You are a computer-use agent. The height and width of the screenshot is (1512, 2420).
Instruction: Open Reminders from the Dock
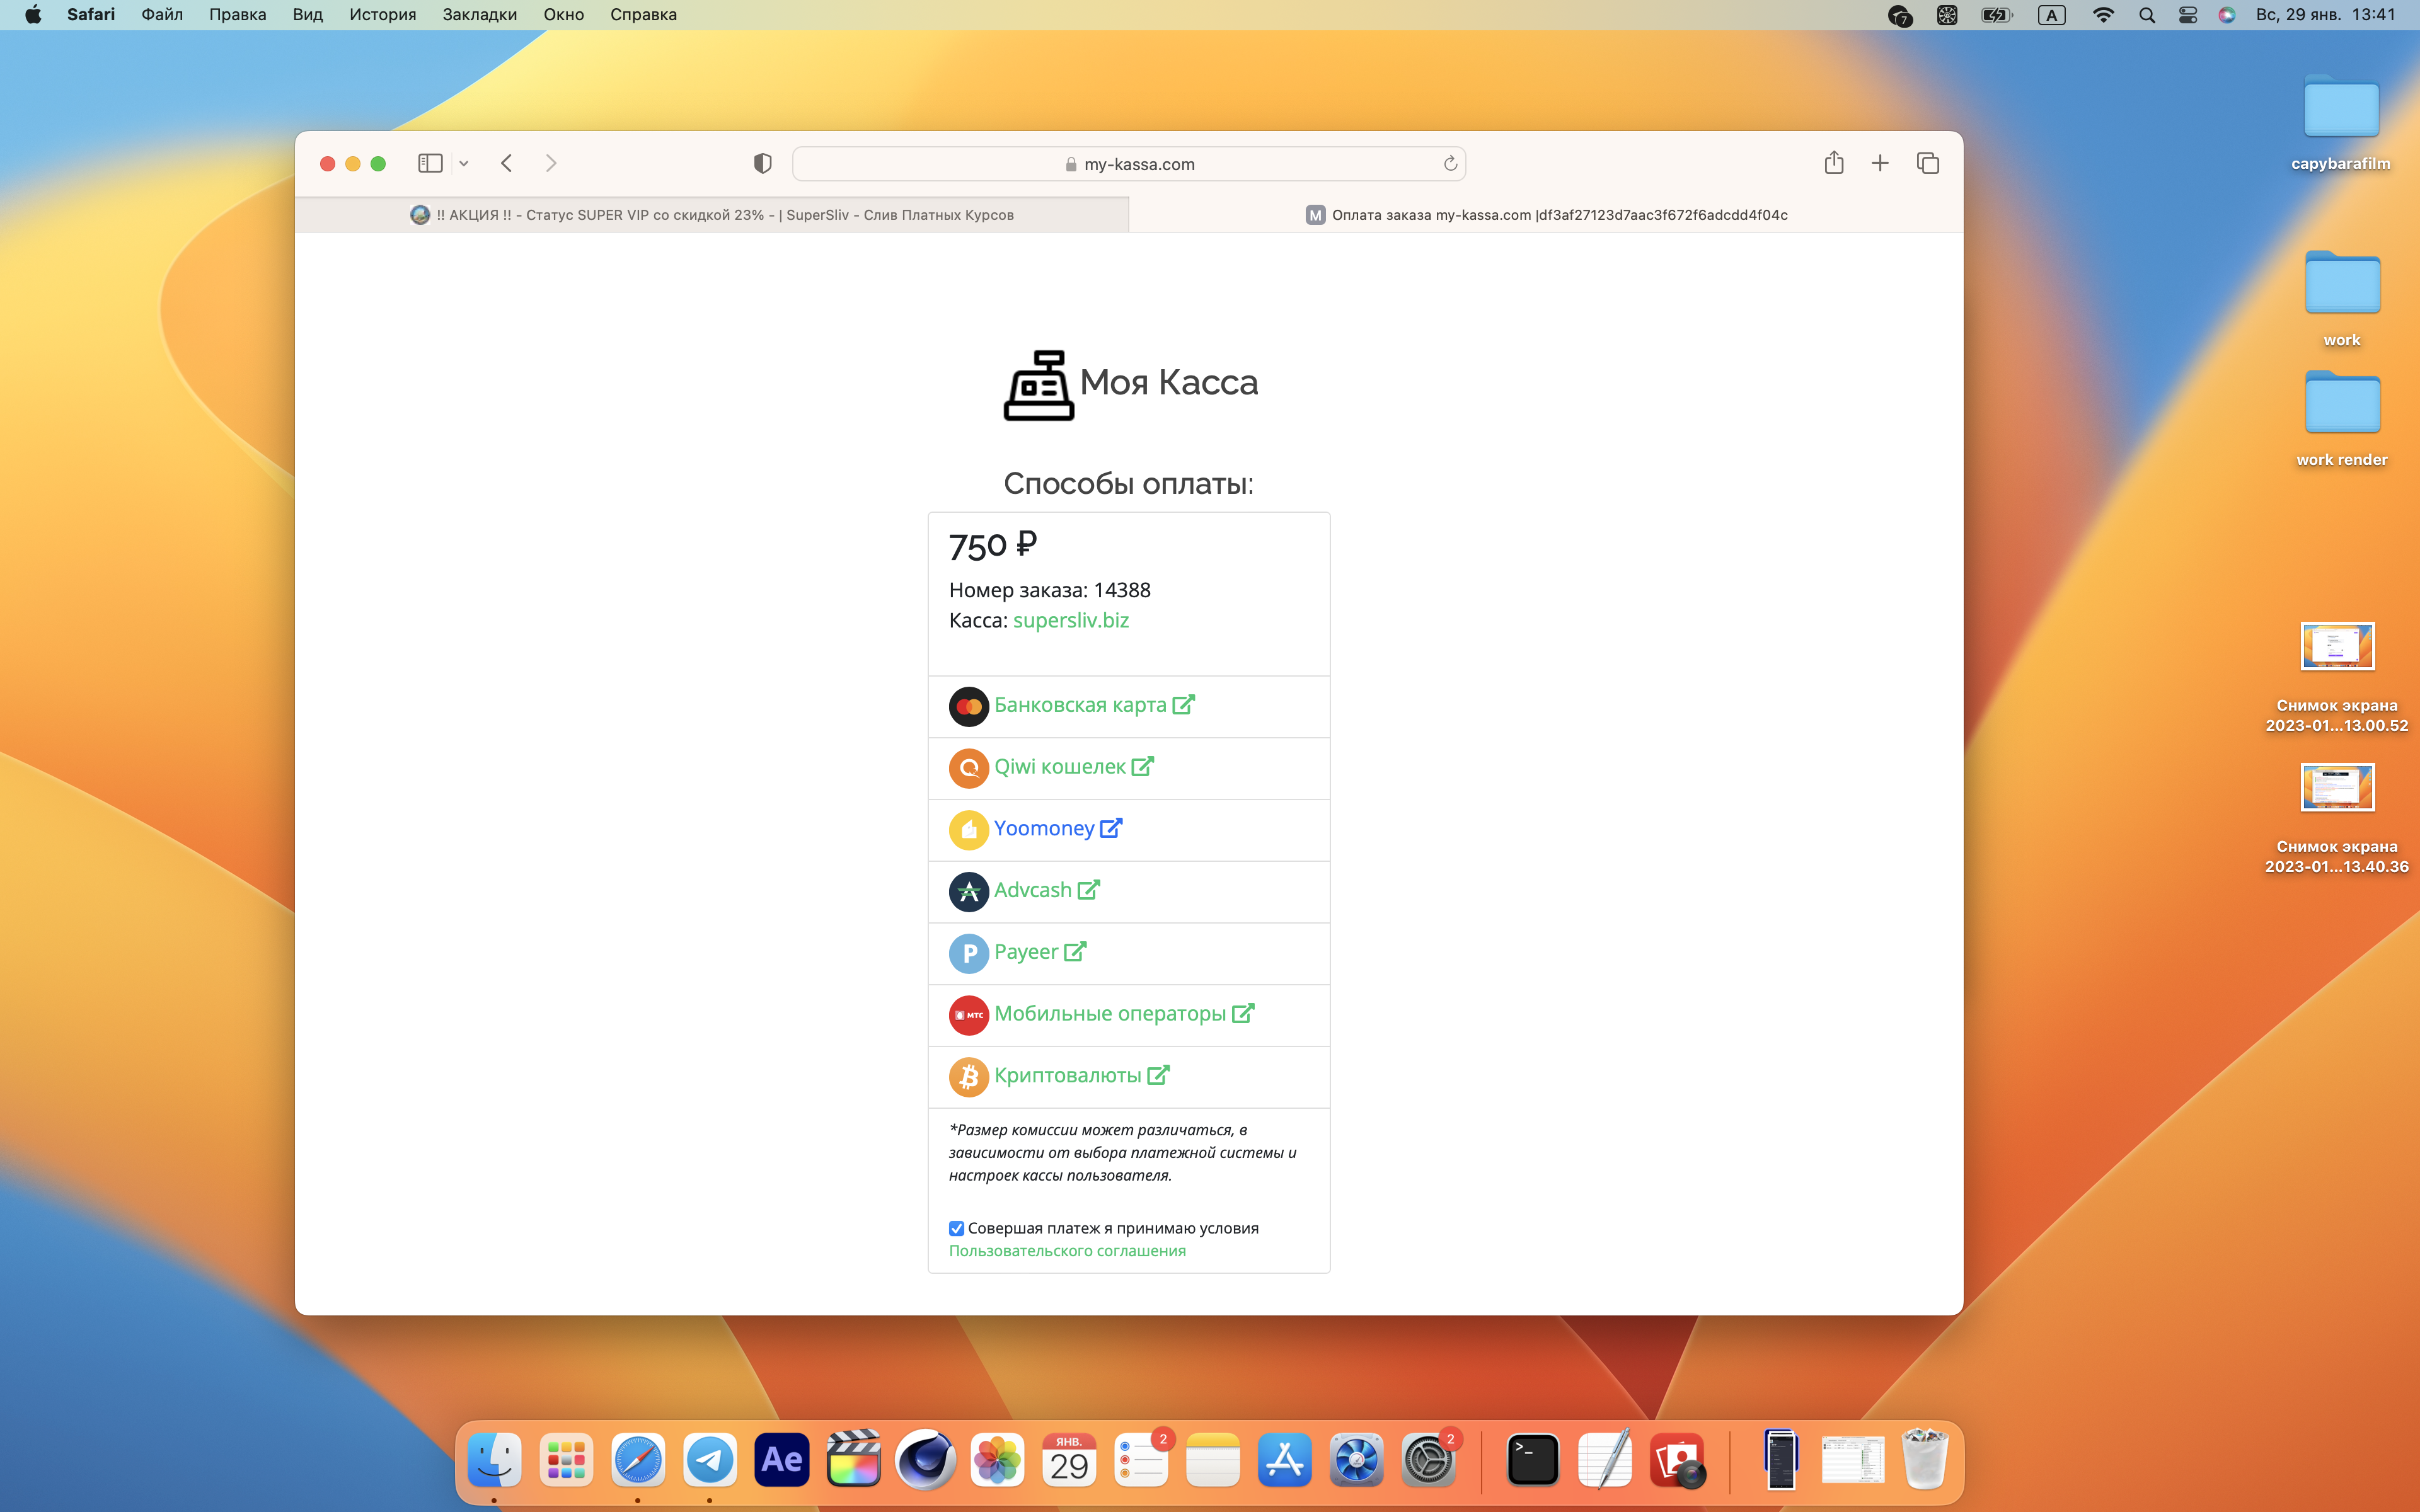click(1141, 1460)
